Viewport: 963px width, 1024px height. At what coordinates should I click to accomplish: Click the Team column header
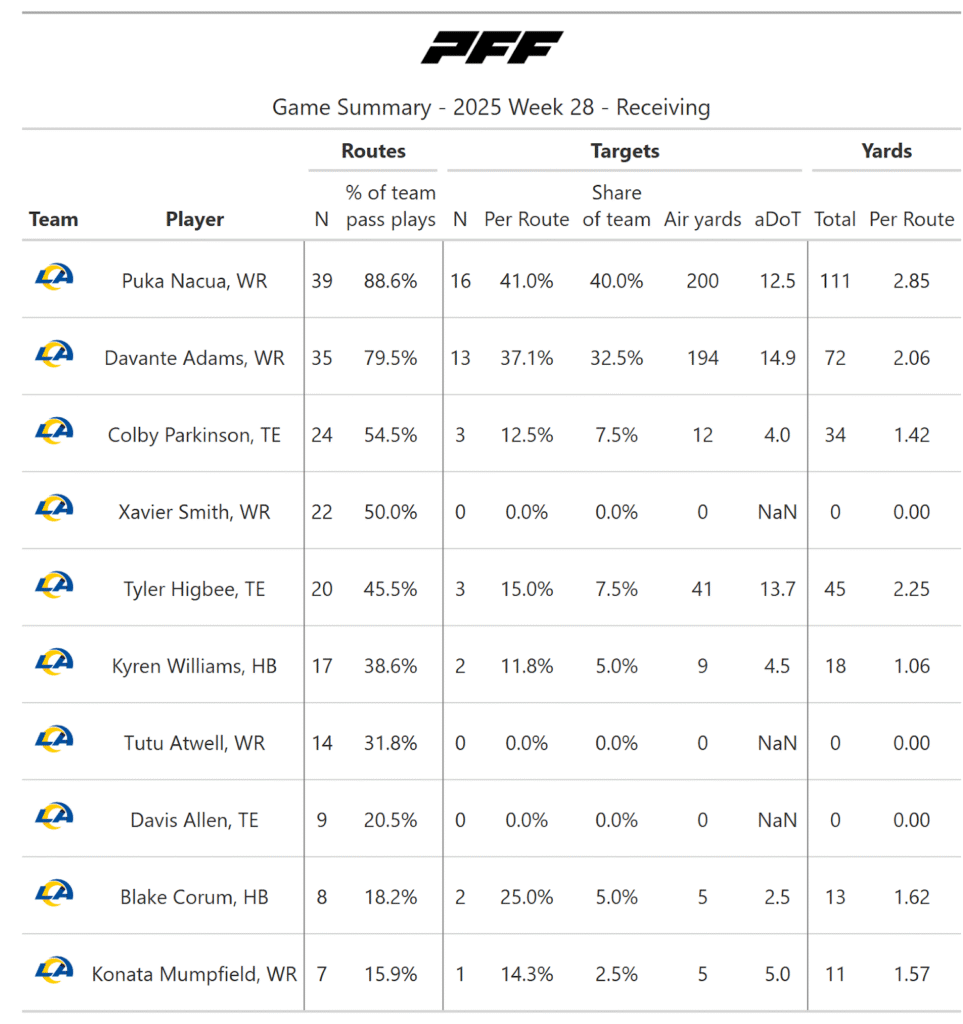tap(53, 220)
